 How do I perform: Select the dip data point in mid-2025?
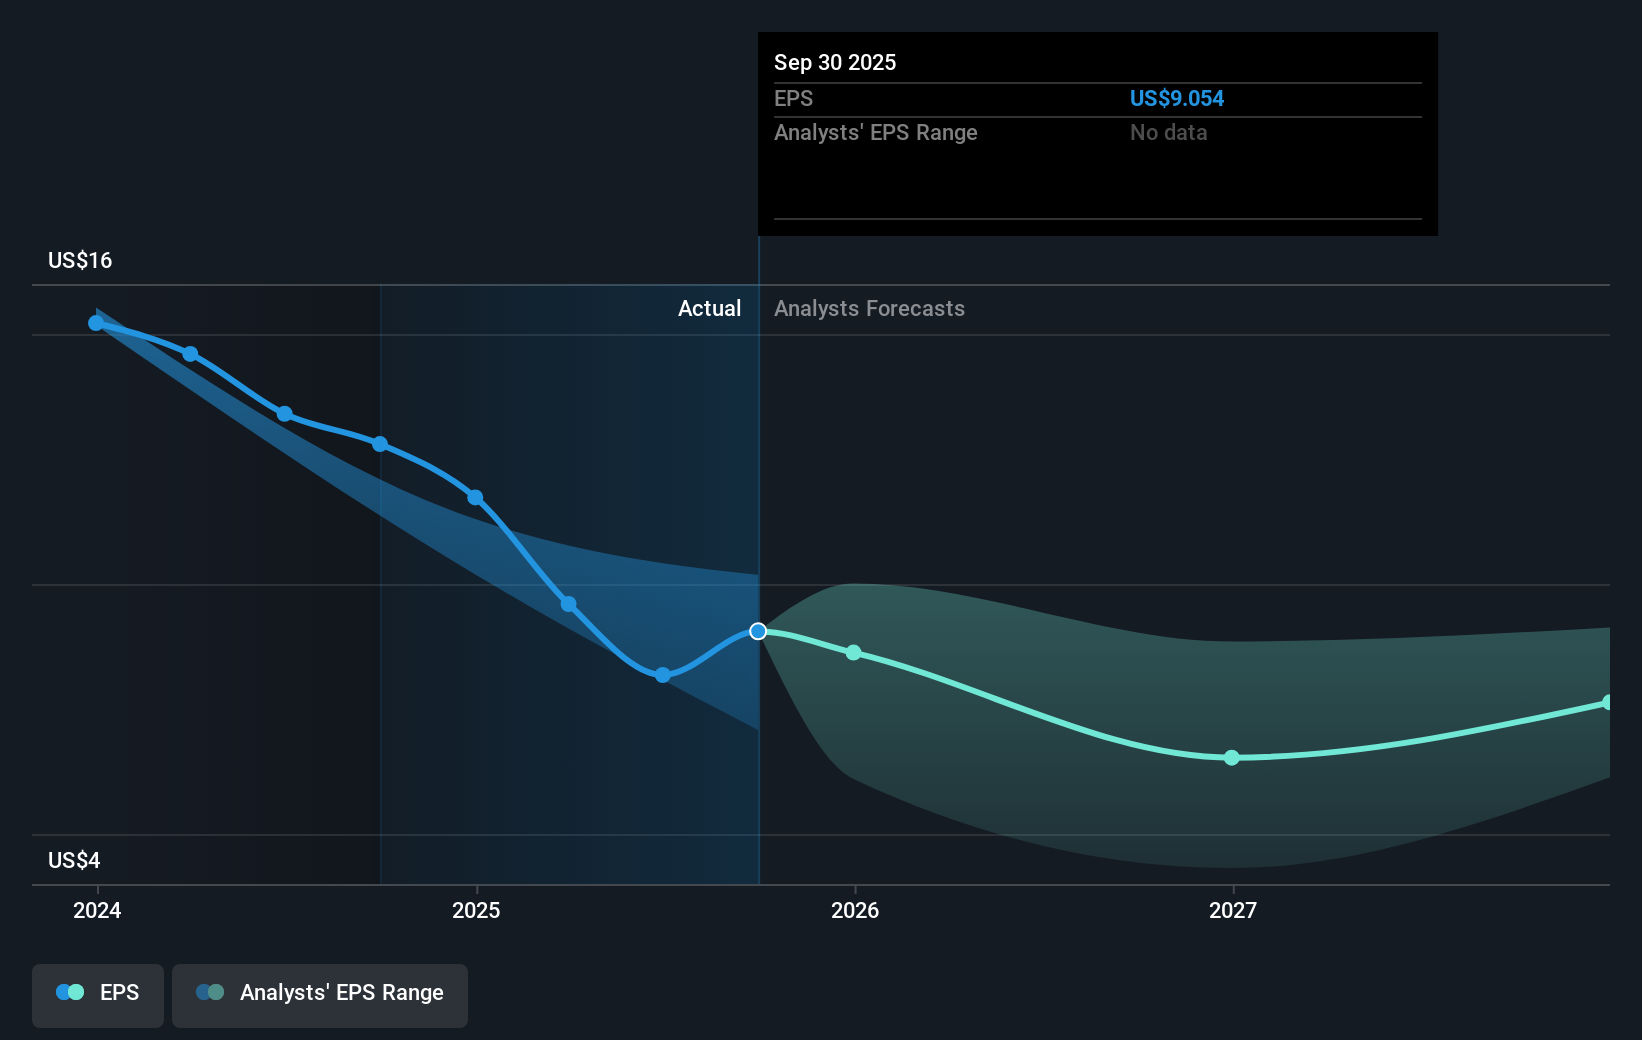coord(662,675)
